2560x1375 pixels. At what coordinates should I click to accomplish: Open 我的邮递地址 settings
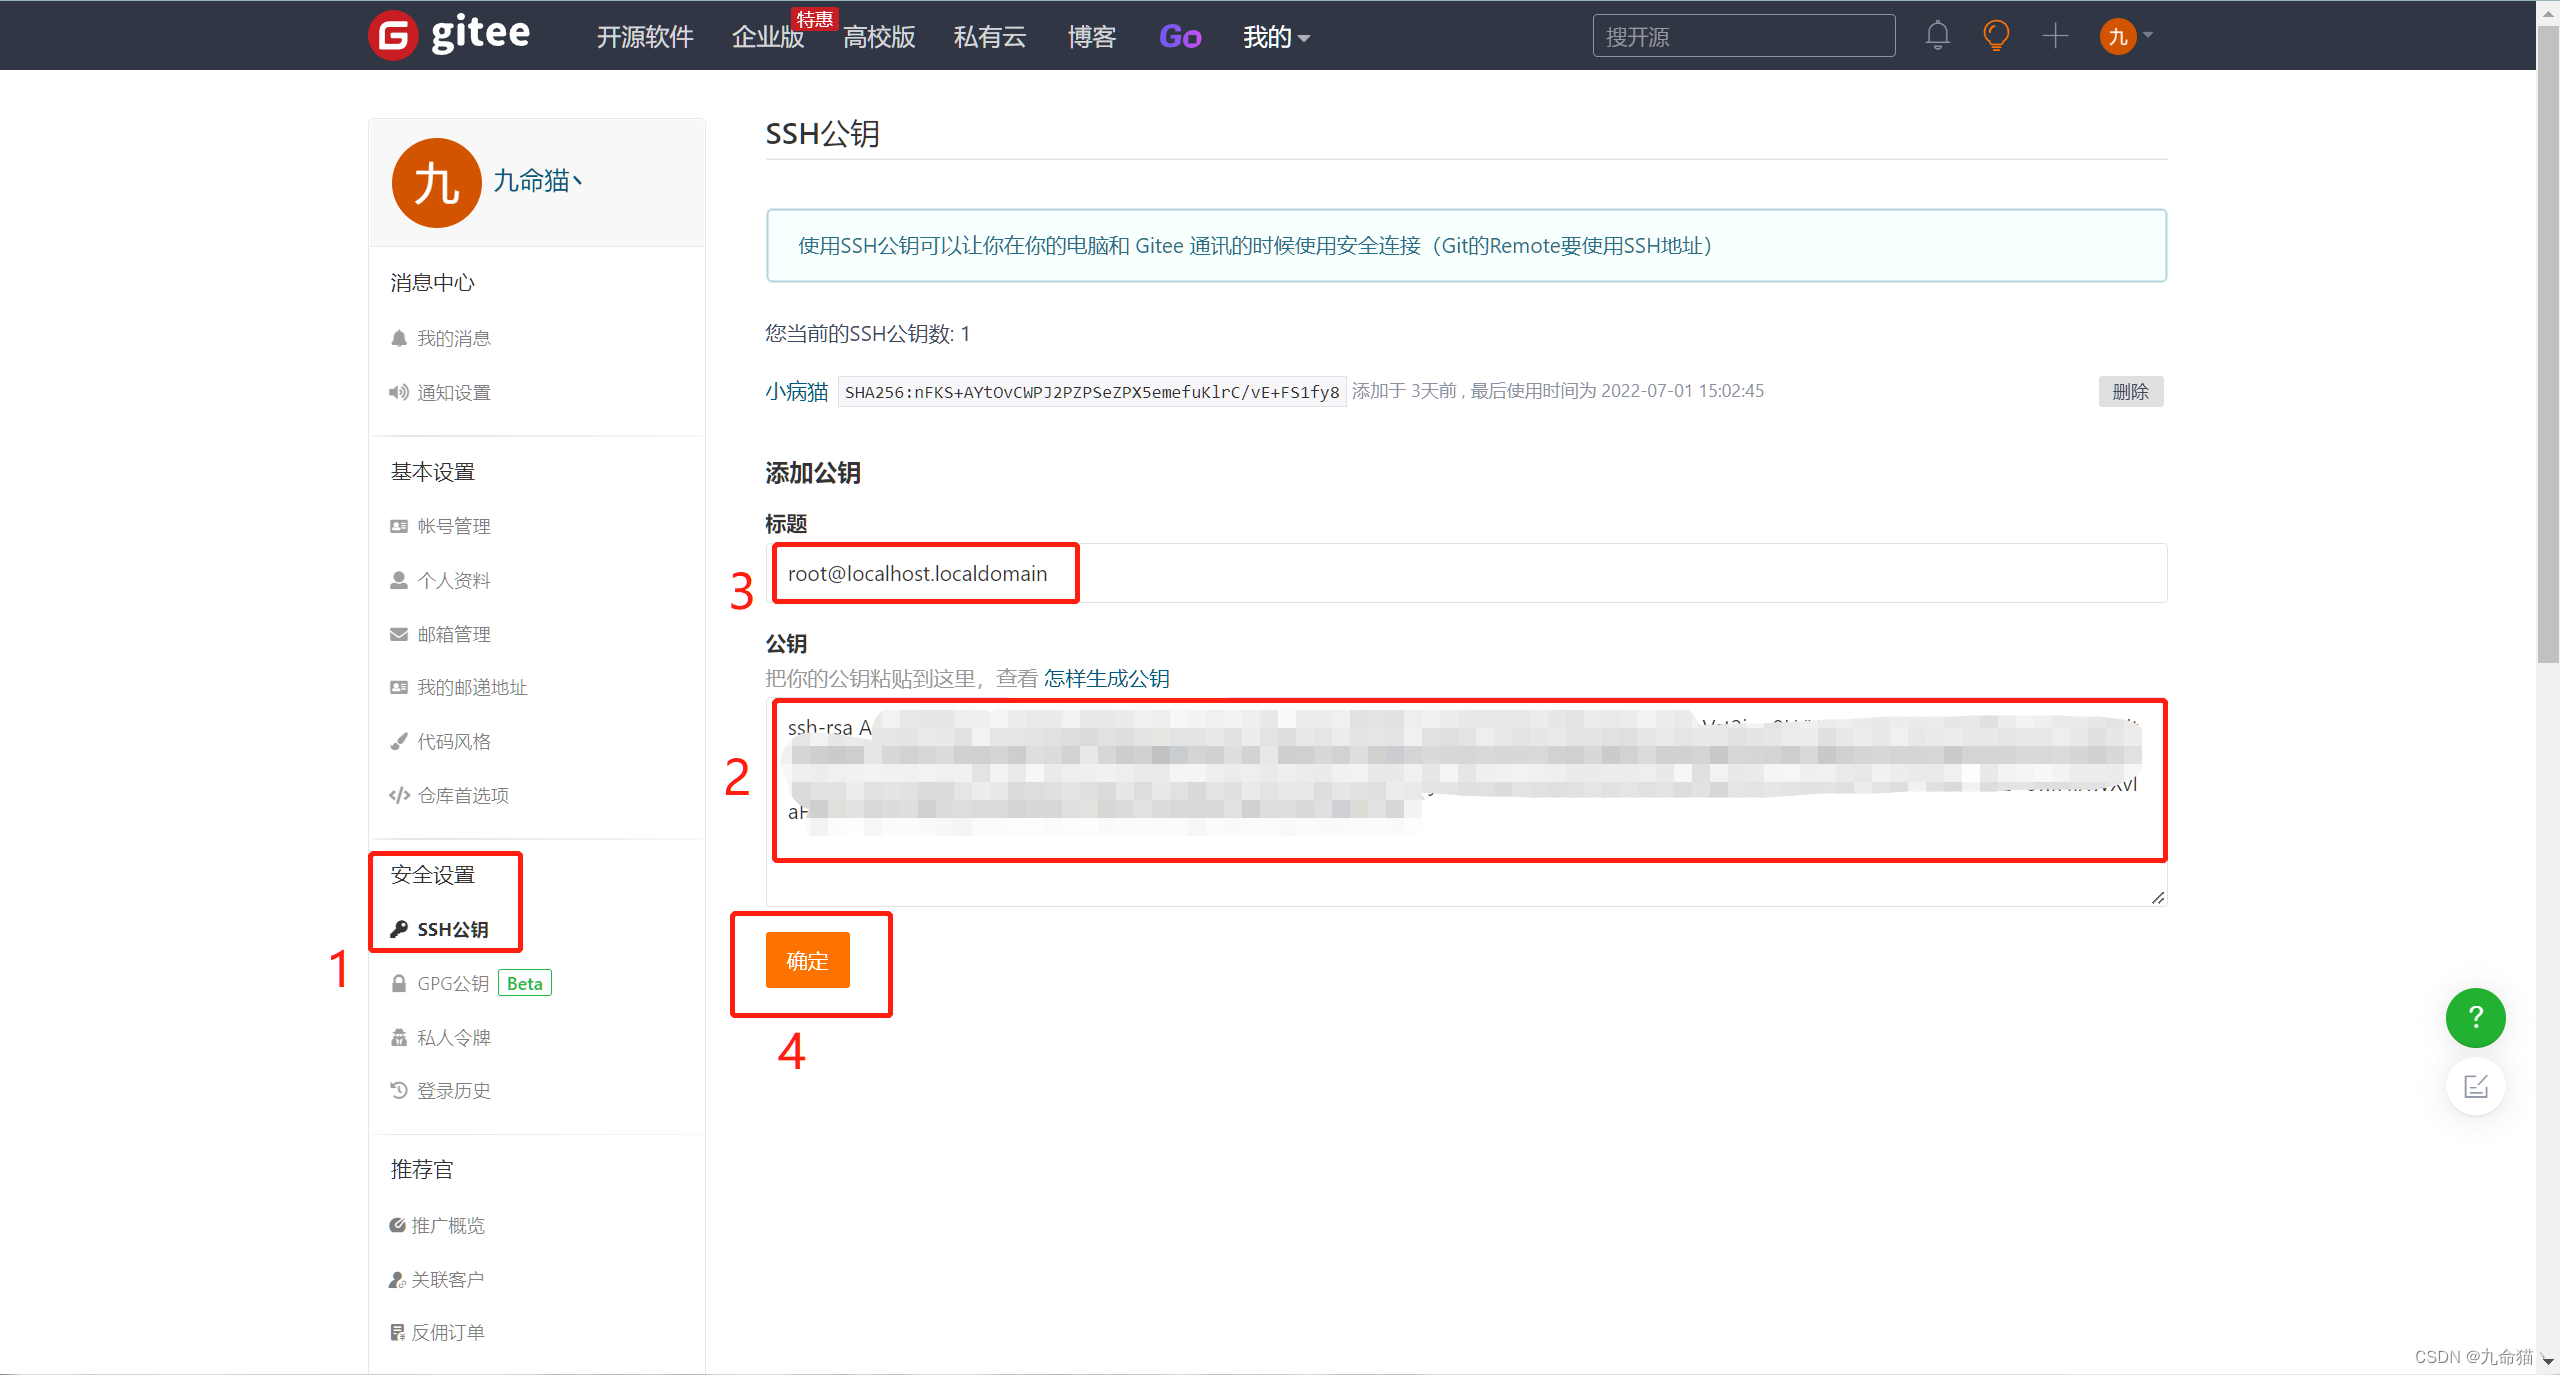[x=472, y=687]
